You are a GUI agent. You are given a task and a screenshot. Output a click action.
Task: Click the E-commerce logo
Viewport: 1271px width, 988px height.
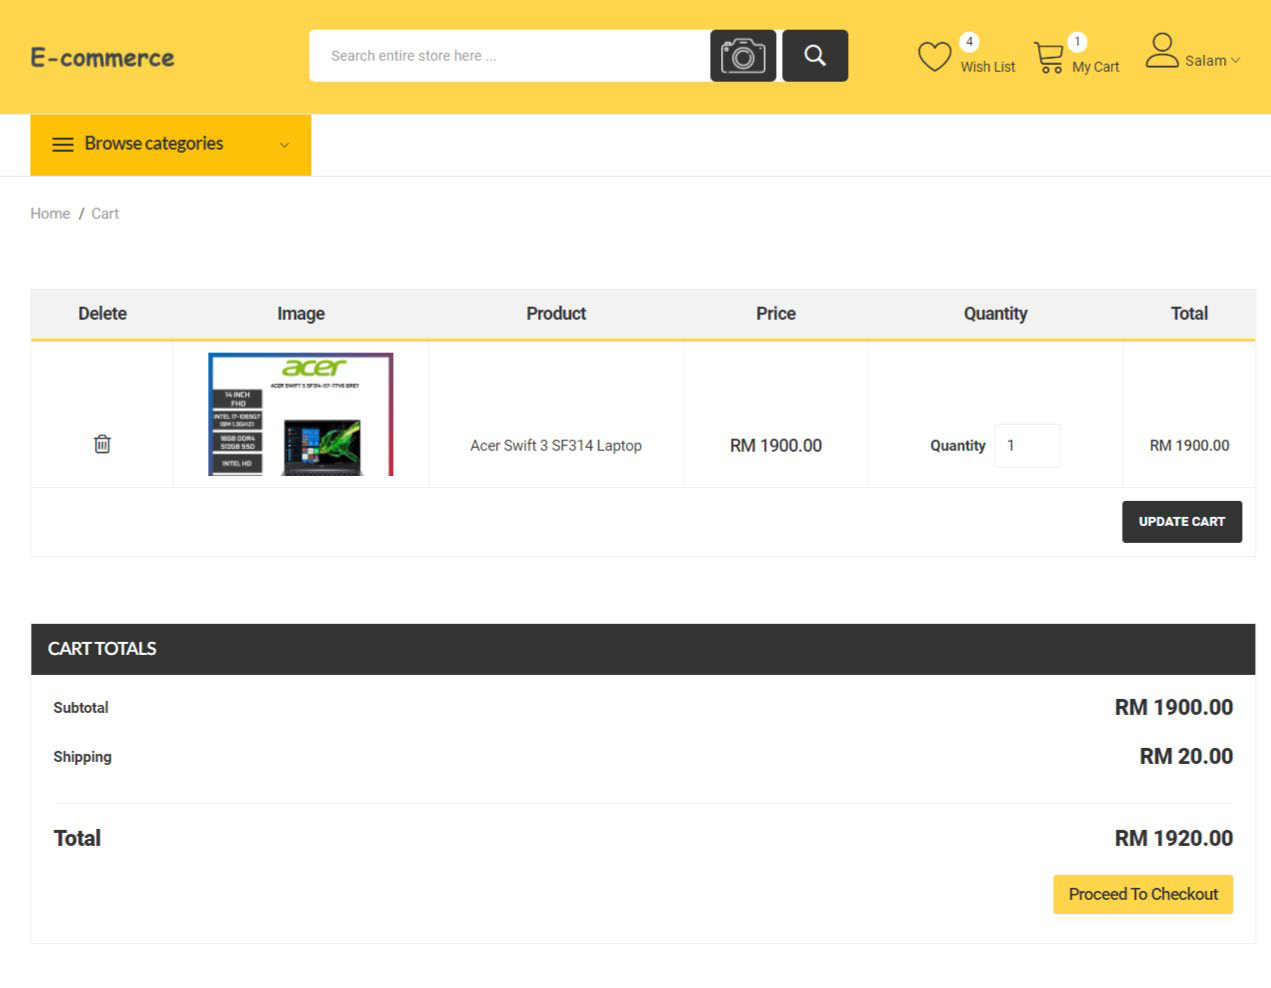tap(102, 57)
